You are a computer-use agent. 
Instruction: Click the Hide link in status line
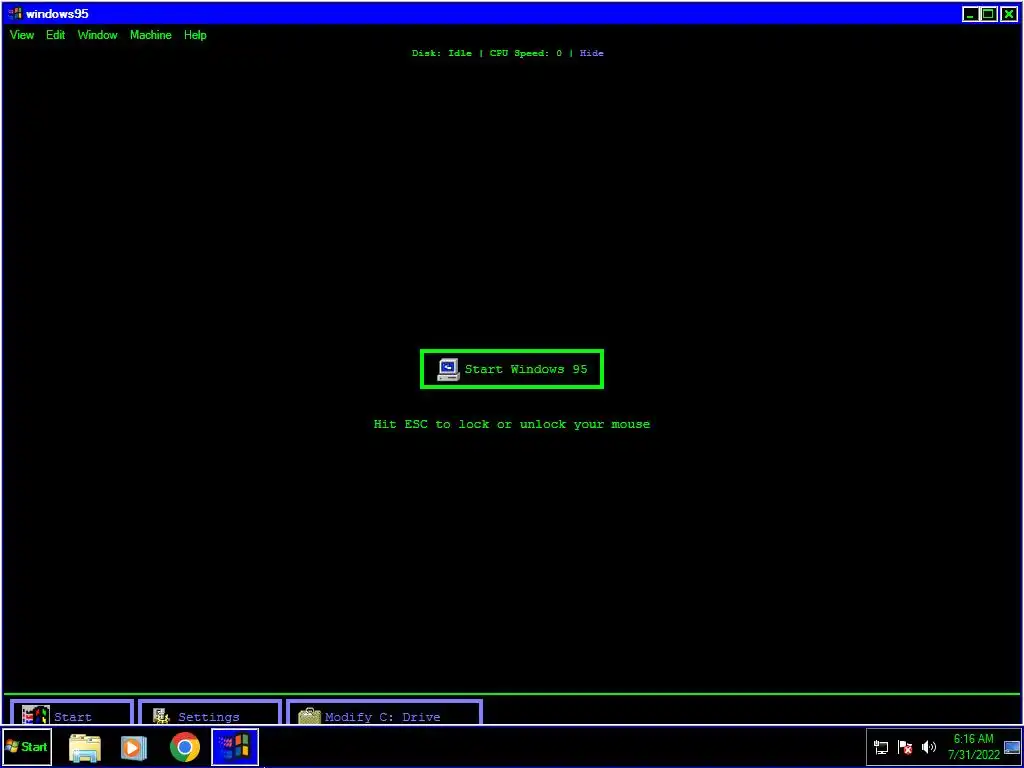coord(592,53)
